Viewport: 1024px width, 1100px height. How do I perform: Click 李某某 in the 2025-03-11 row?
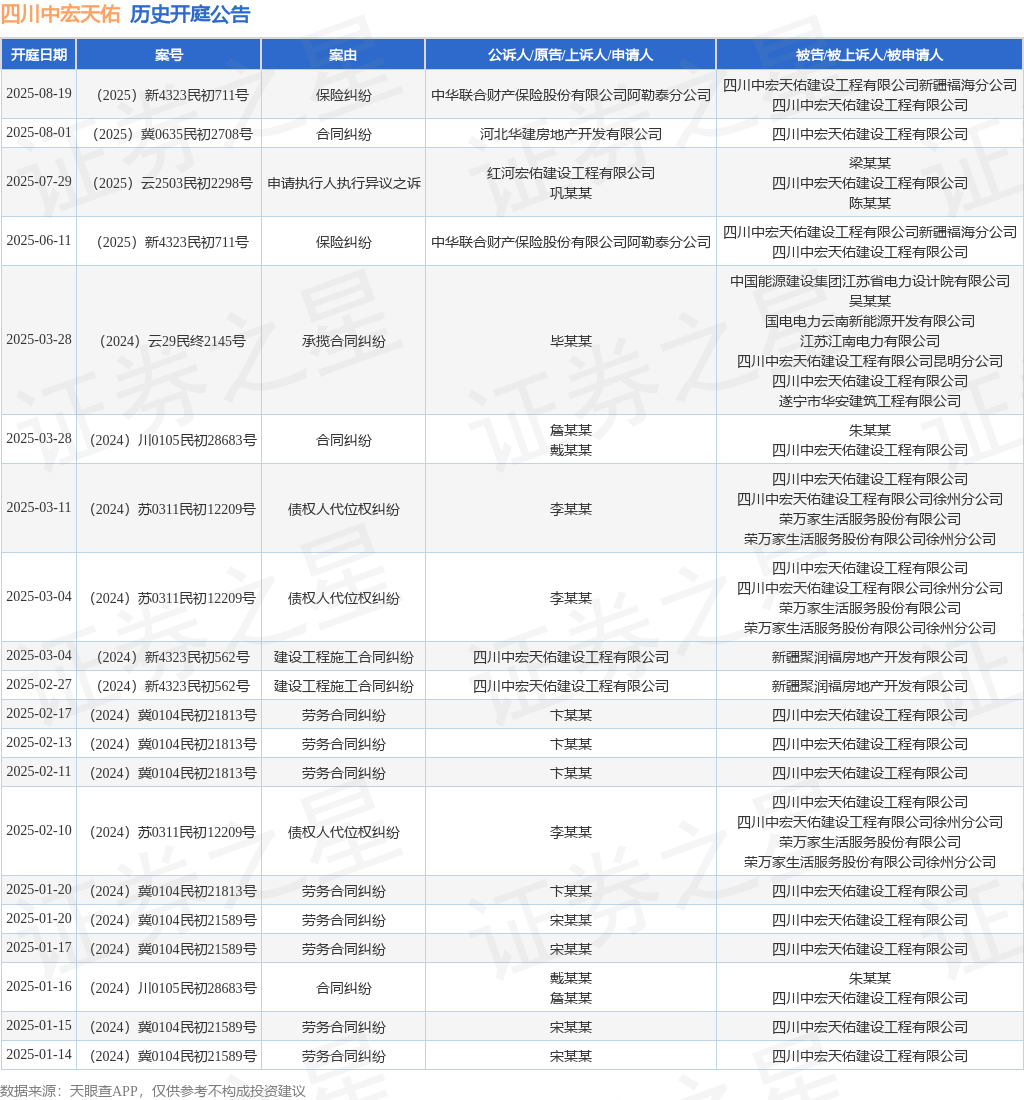(571, 509)
